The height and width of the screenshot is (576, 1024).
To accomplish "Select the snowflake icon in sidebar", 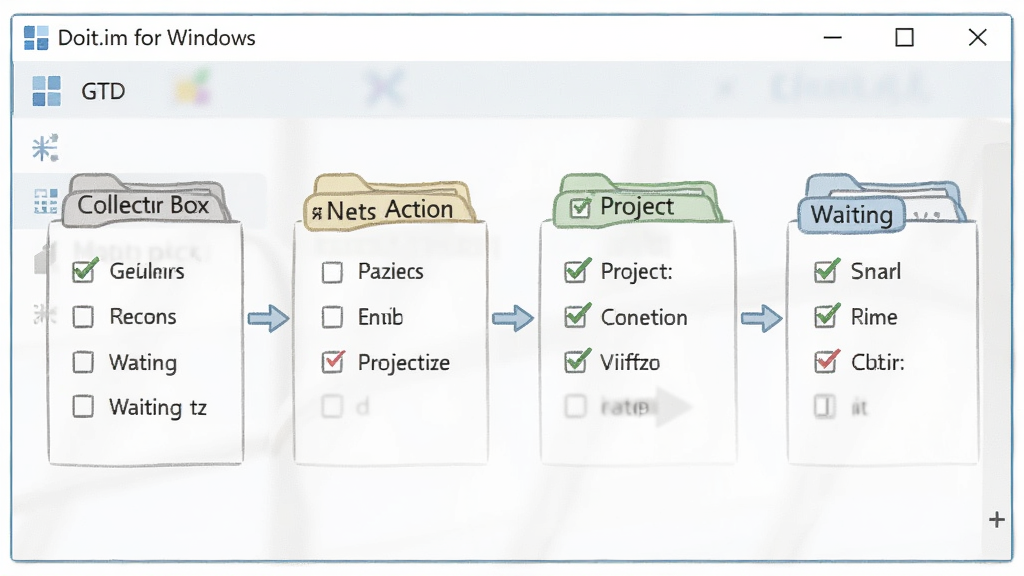I will (x=45, y=148).
